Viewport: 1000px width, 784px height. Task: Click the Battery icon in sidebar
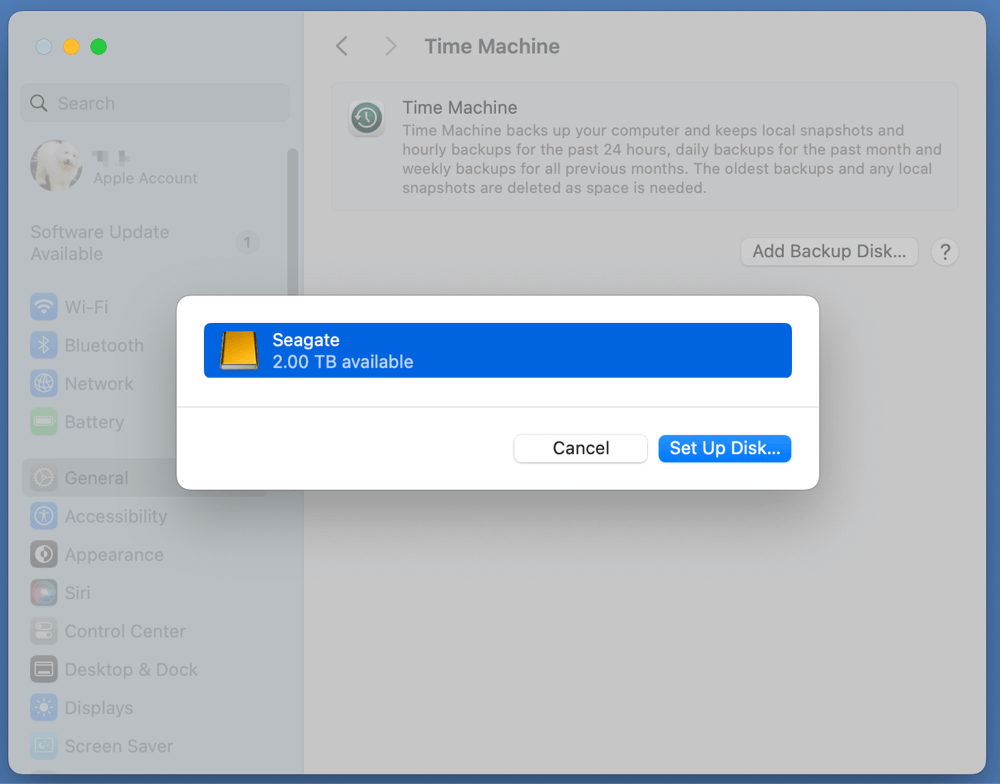tap(44, 422)
